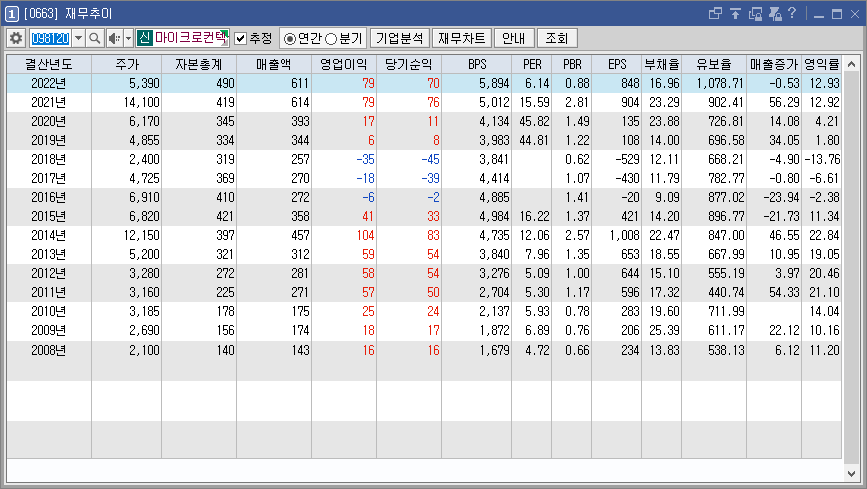867x489 pixels.
Task: Open the stock code history dropdown
Action: 79,38
